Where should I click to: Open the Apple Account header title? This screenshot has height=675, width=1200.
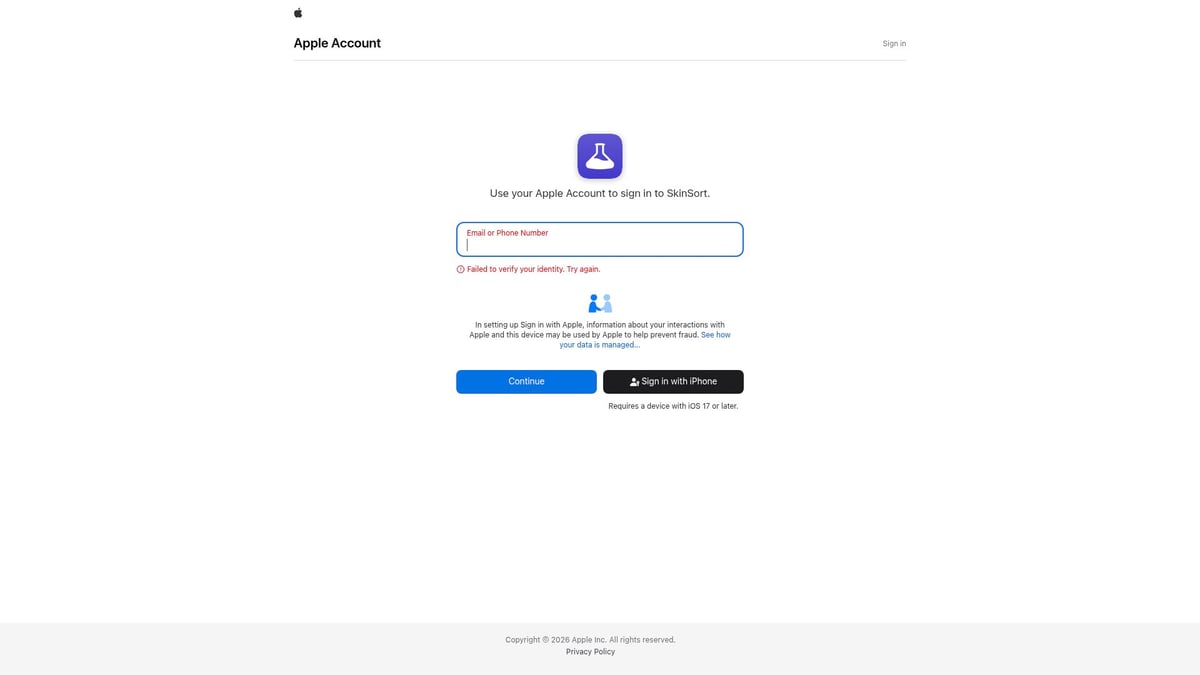(337, 43)
